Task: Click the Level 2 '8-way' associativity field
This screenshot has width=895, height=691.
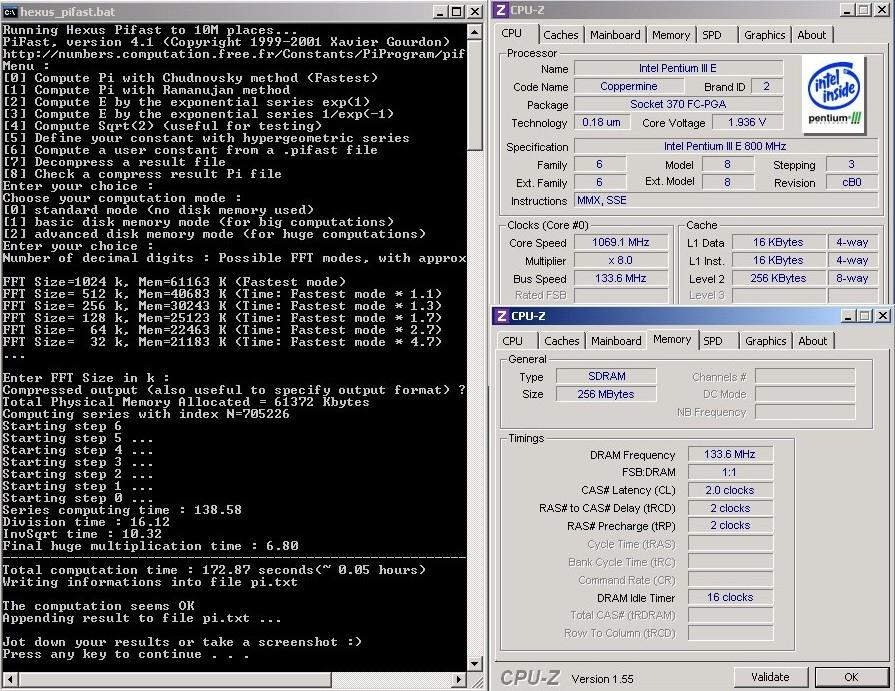Action: (853, 278)
